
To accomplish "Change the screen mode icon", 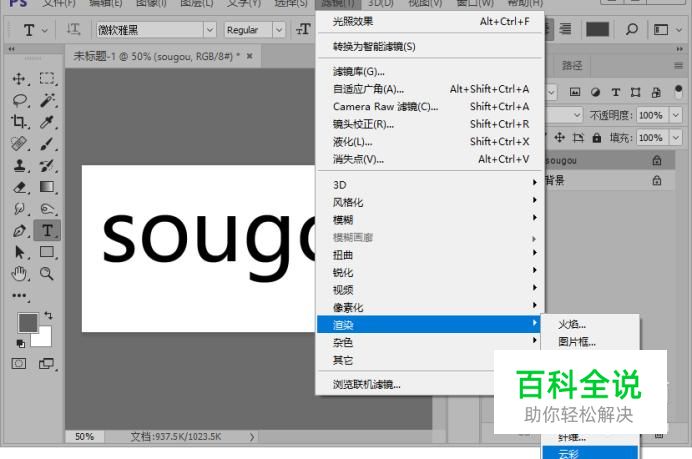I will click(46, 364).
